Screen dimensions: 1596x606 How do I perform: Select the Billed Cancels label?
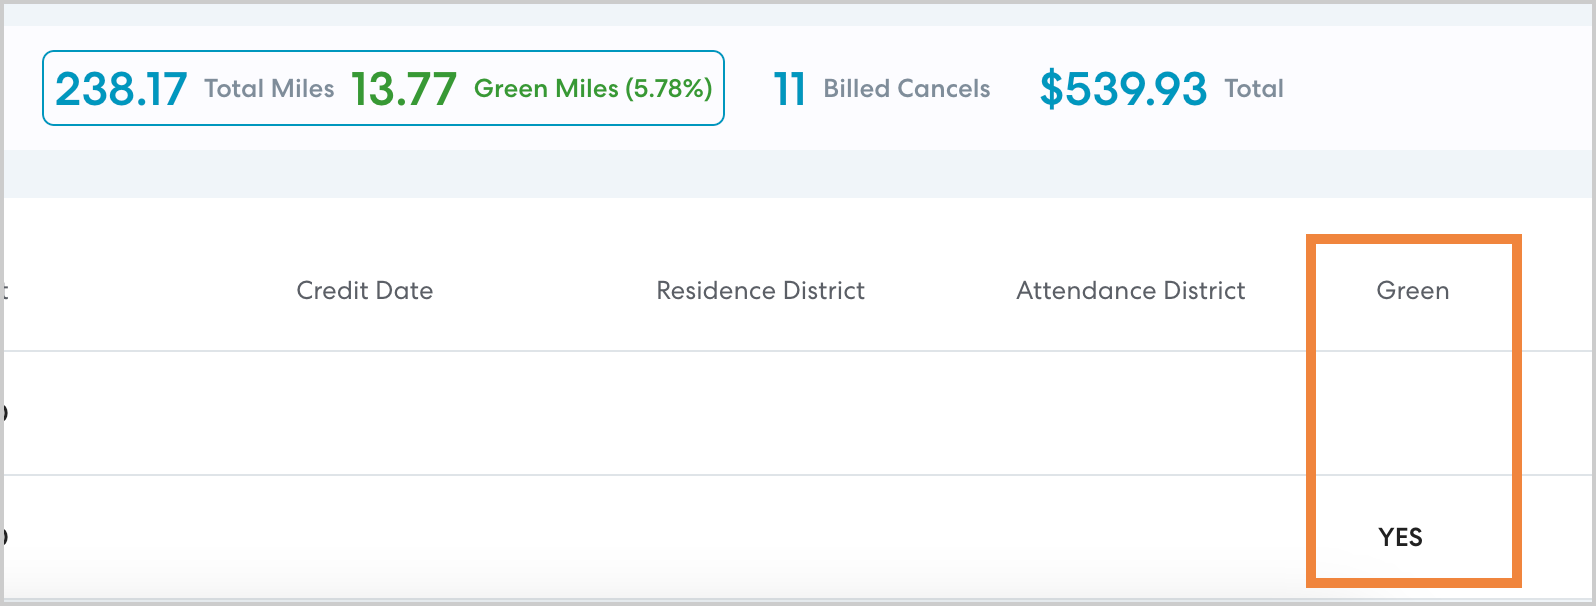coord(906,89)
